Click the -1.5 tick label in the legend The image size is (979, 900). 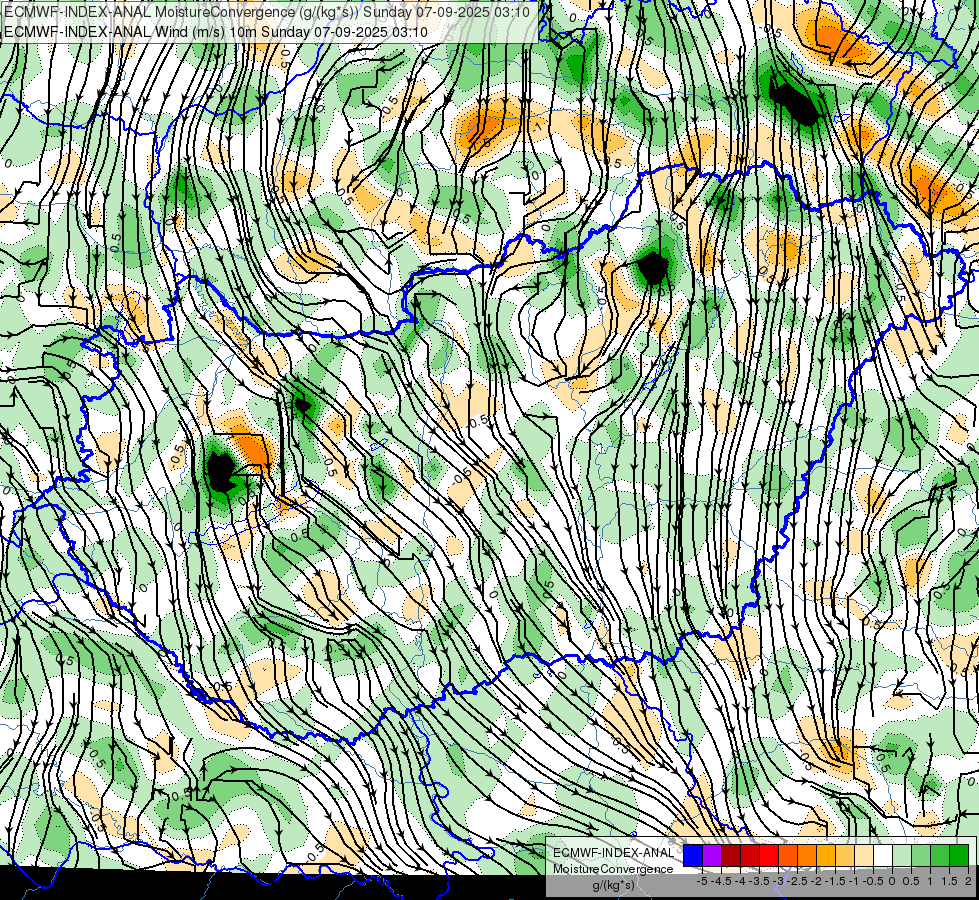pos(835,881)
